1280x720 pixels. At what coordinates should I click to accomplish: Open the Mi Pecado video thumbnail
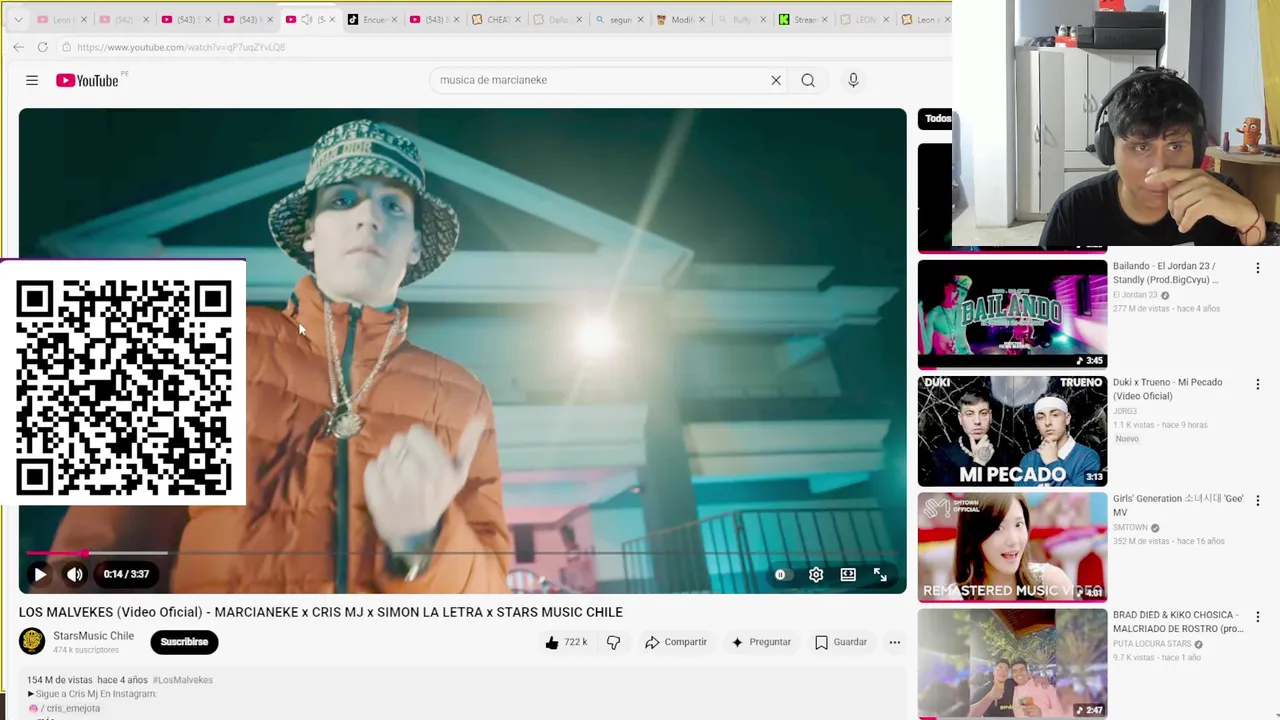(1012, 431)
